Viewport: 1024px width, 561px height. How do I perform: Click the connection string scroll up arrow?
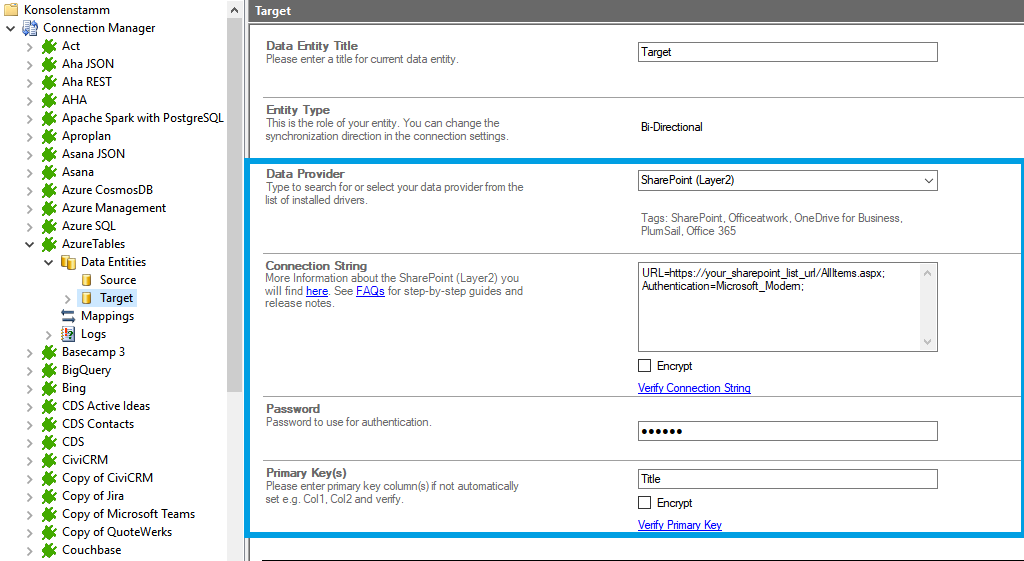point(928,272)
